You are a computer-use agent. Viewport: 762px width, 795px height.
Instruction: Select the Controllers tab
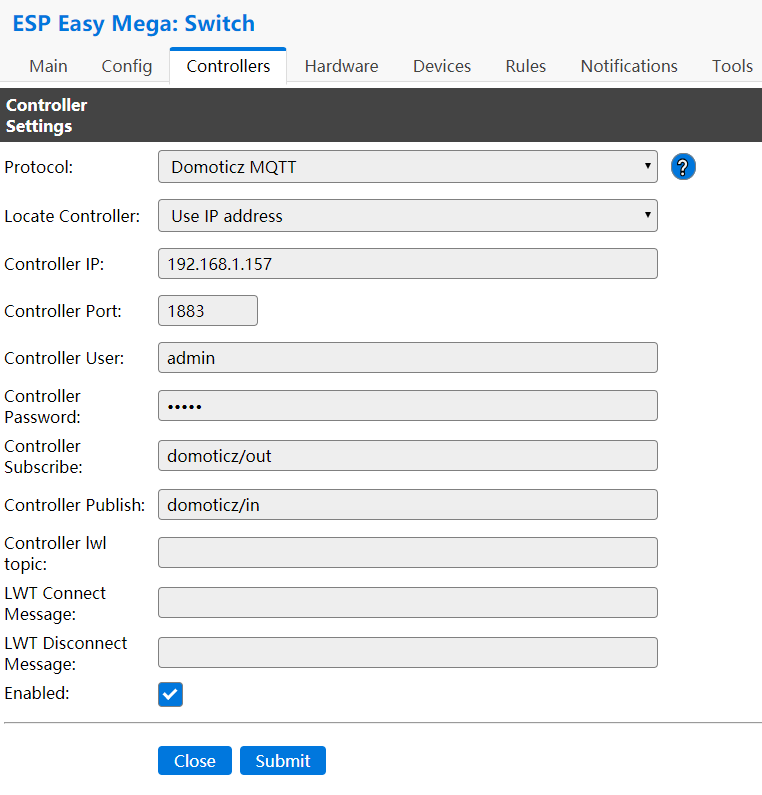tap(228, 66)
